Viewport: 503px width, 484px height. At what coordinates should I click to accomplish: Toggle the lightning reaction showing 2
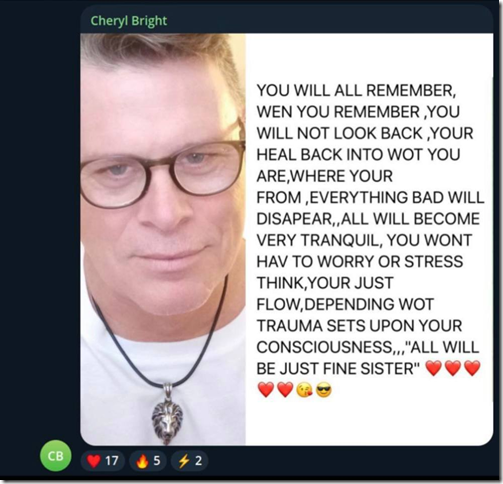(x=189, y=461)
